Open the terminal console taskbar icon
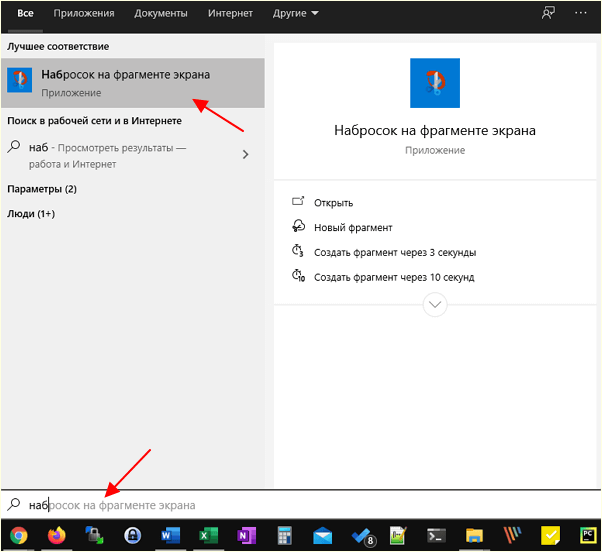The image size is (602, 552). [x=437, y=535]
